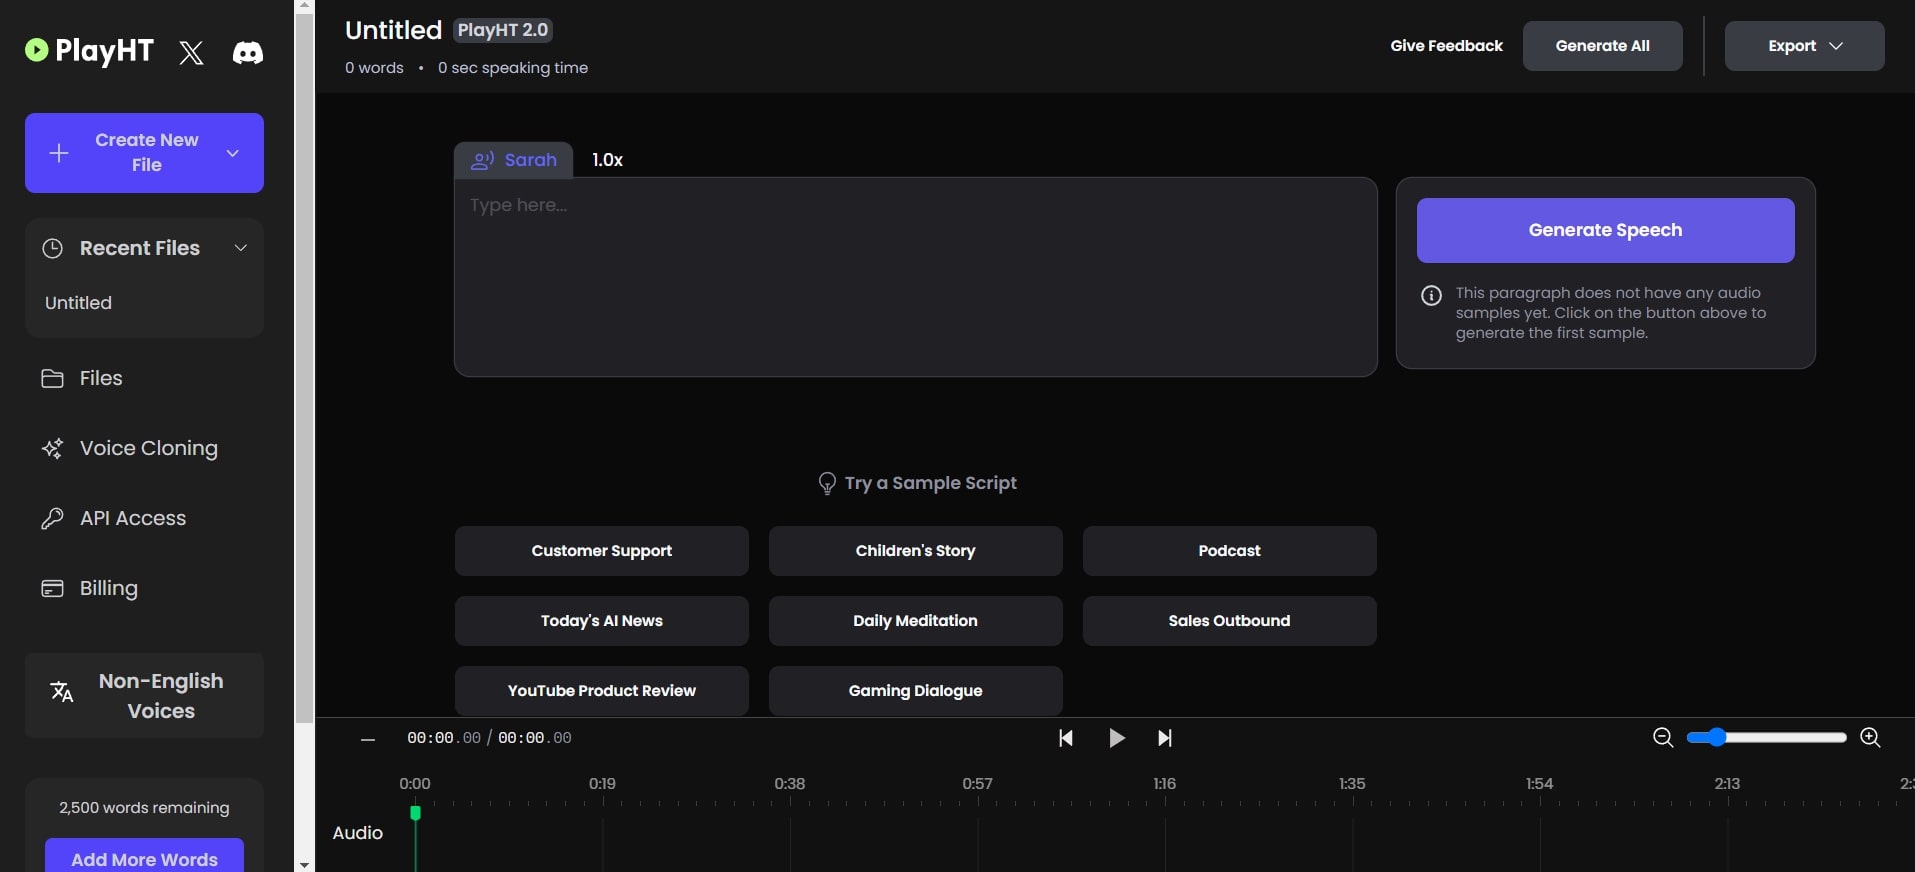Open the Discord community icon
The image size is (1915, 872).
[248, 52]
